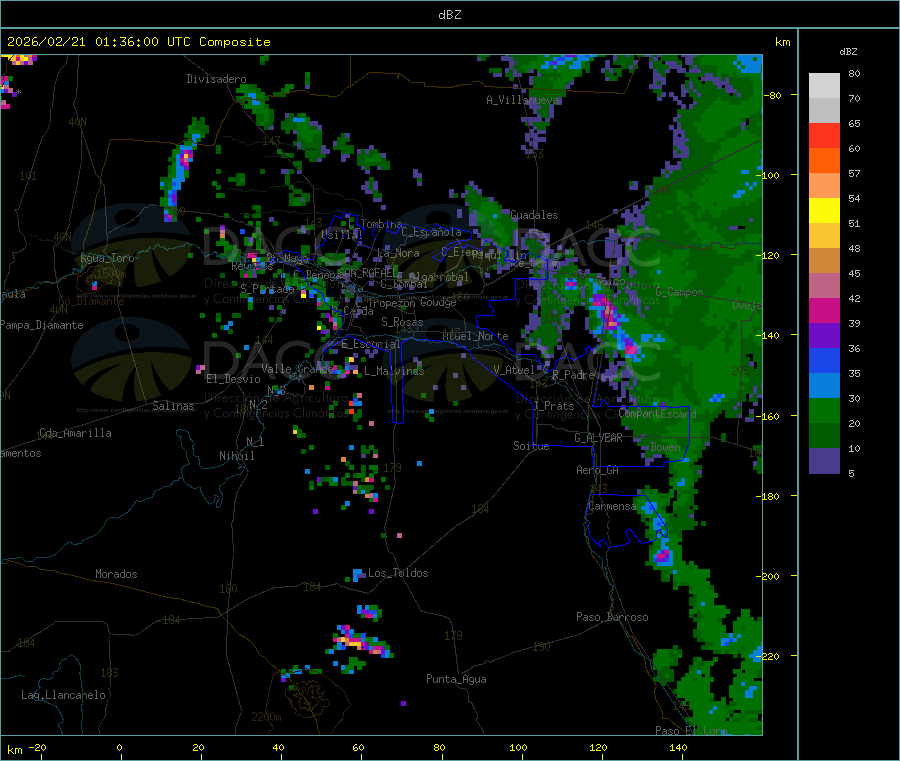
Task: Click the Aero_GA place label
Action: [597, 470]
